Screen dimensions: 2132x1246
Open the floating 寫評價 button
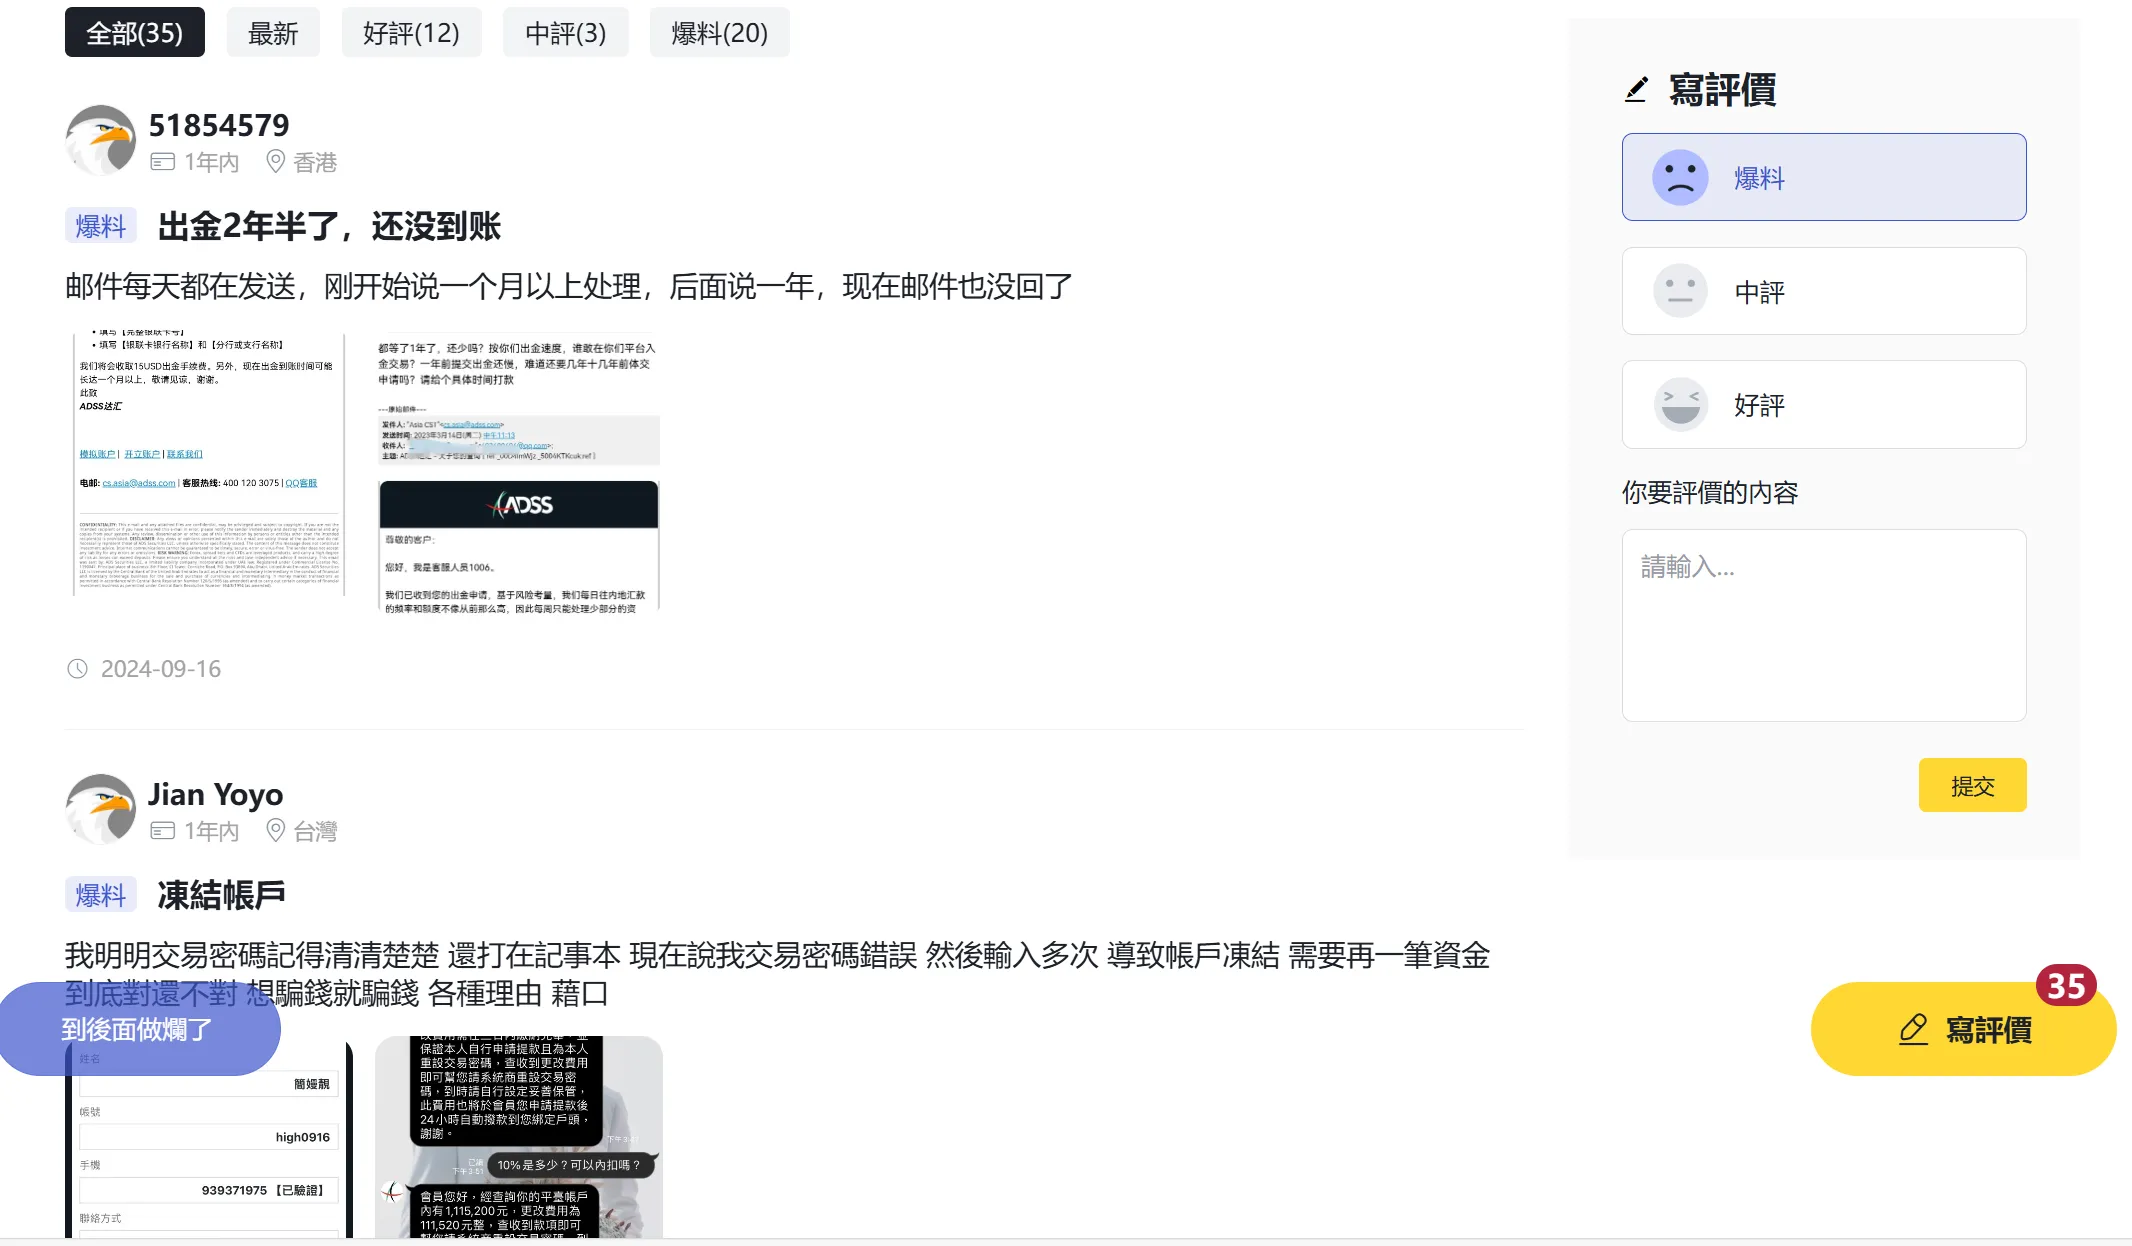coord(1963,1029)
